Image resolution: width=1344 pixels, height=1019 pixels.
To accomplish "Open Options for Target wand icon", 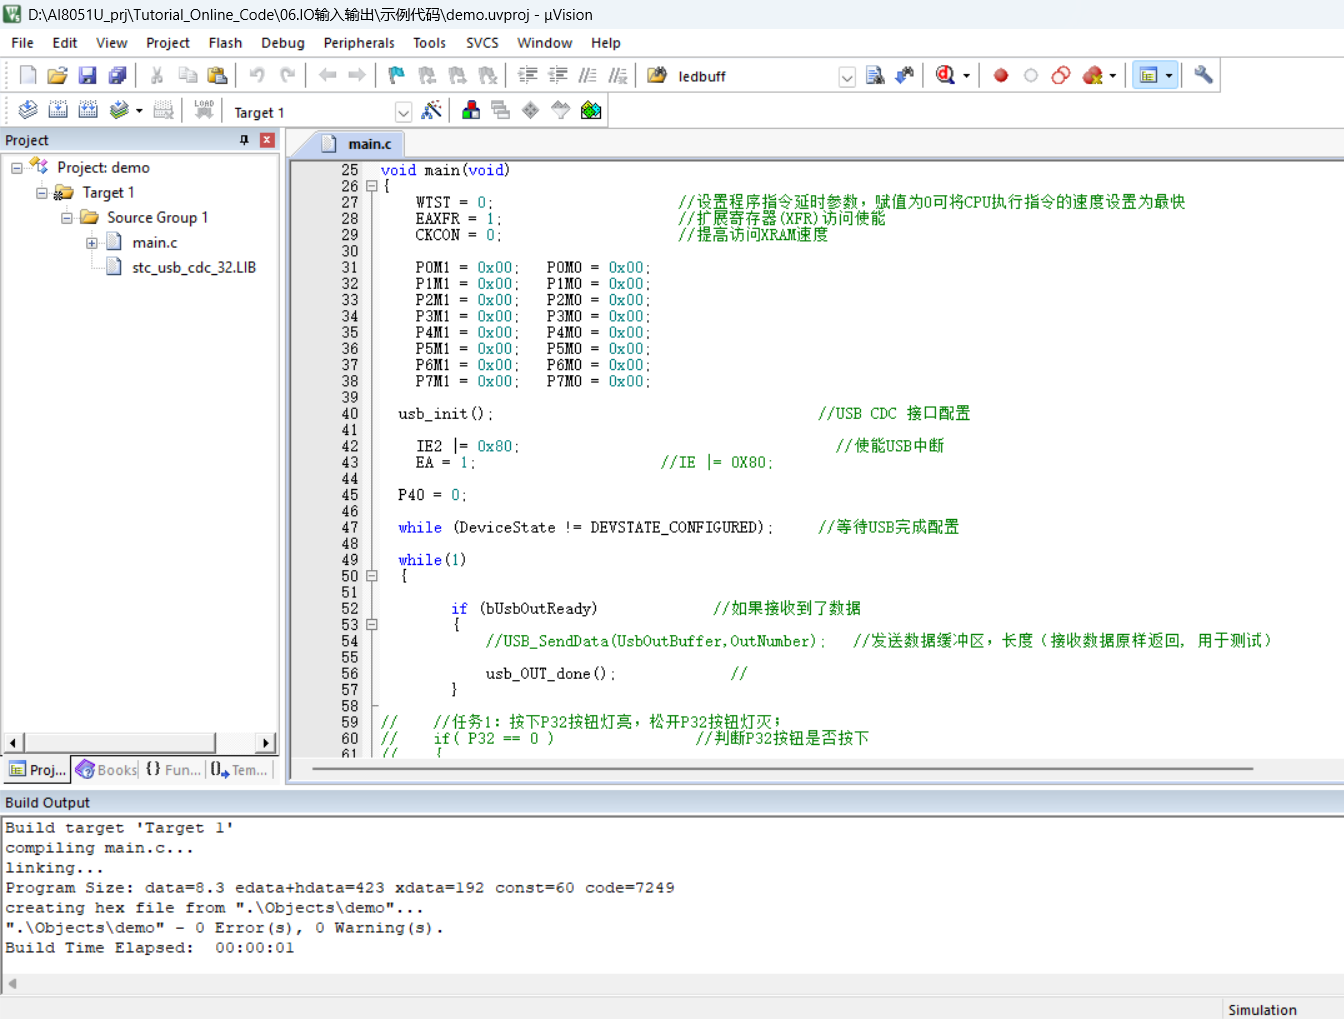I will [431, 111].
